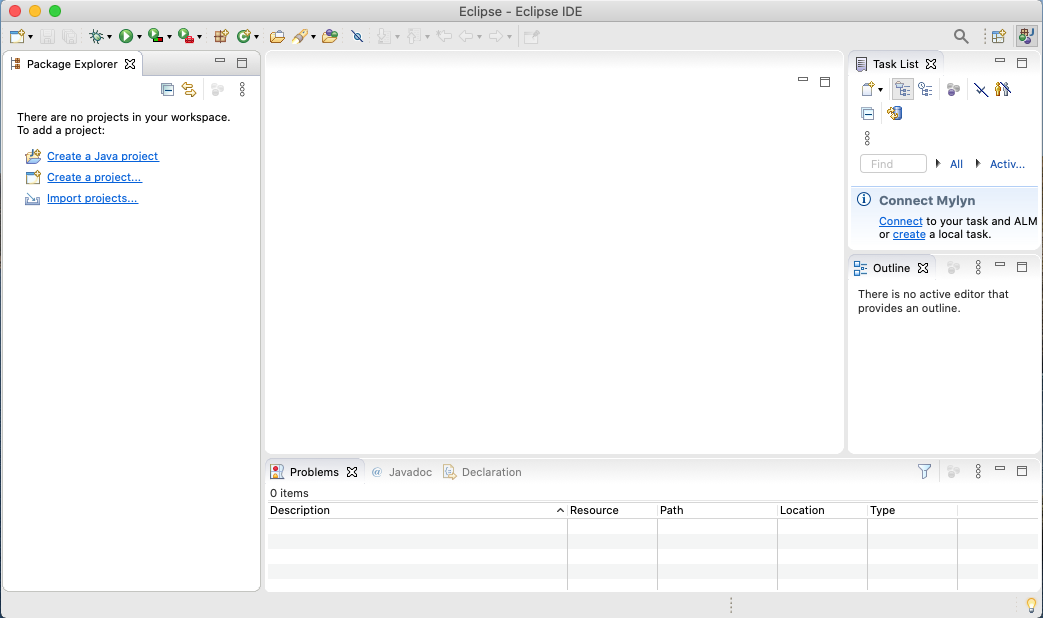
Task: Click the 'Create a Java project' link
Action: 102,156
